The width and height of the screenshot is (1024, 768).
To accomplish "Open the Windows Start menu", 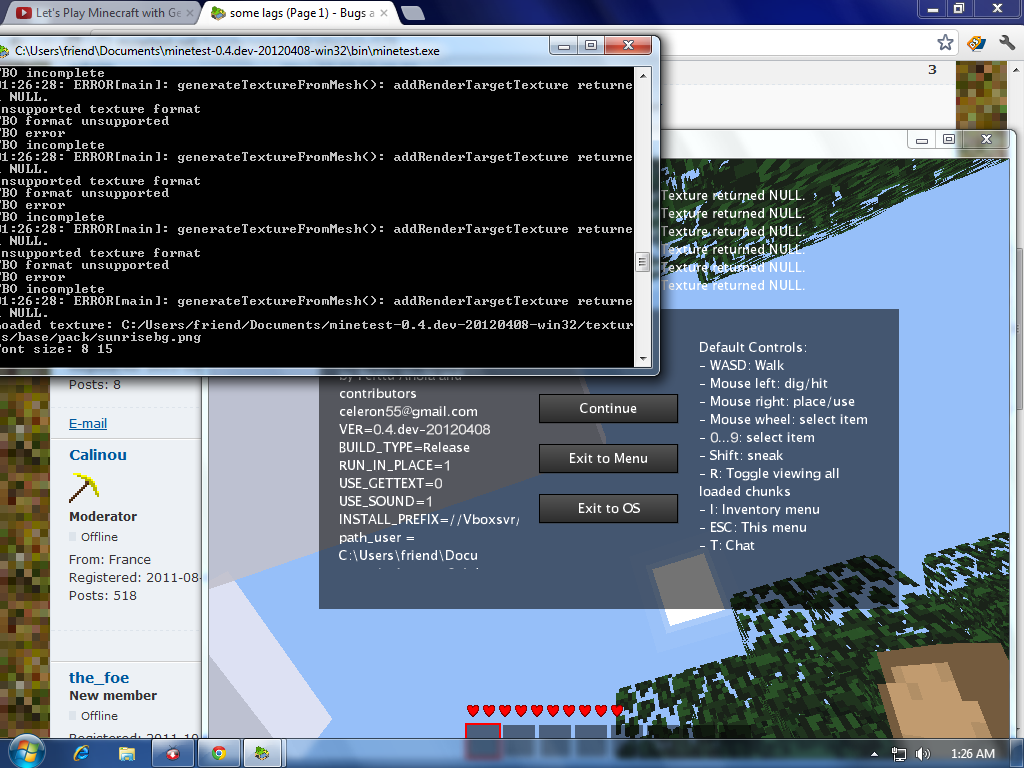I will click(25, 753).
